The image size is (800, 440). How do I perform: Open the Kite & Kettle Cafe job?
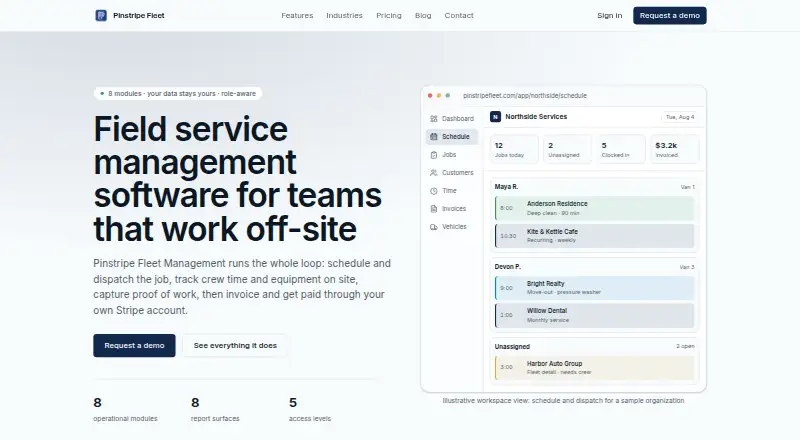click(x=594, y=236)
